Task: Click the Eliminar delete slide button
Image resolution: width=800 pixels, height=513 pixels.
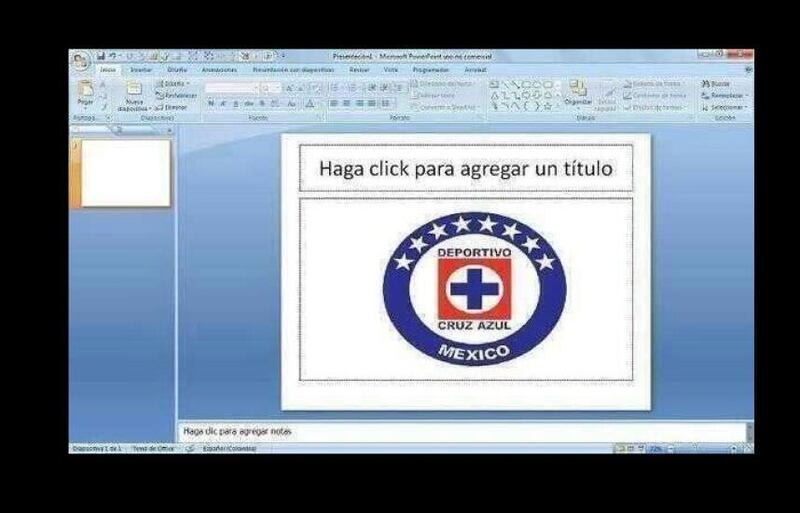Action: (x=172, y=108)
